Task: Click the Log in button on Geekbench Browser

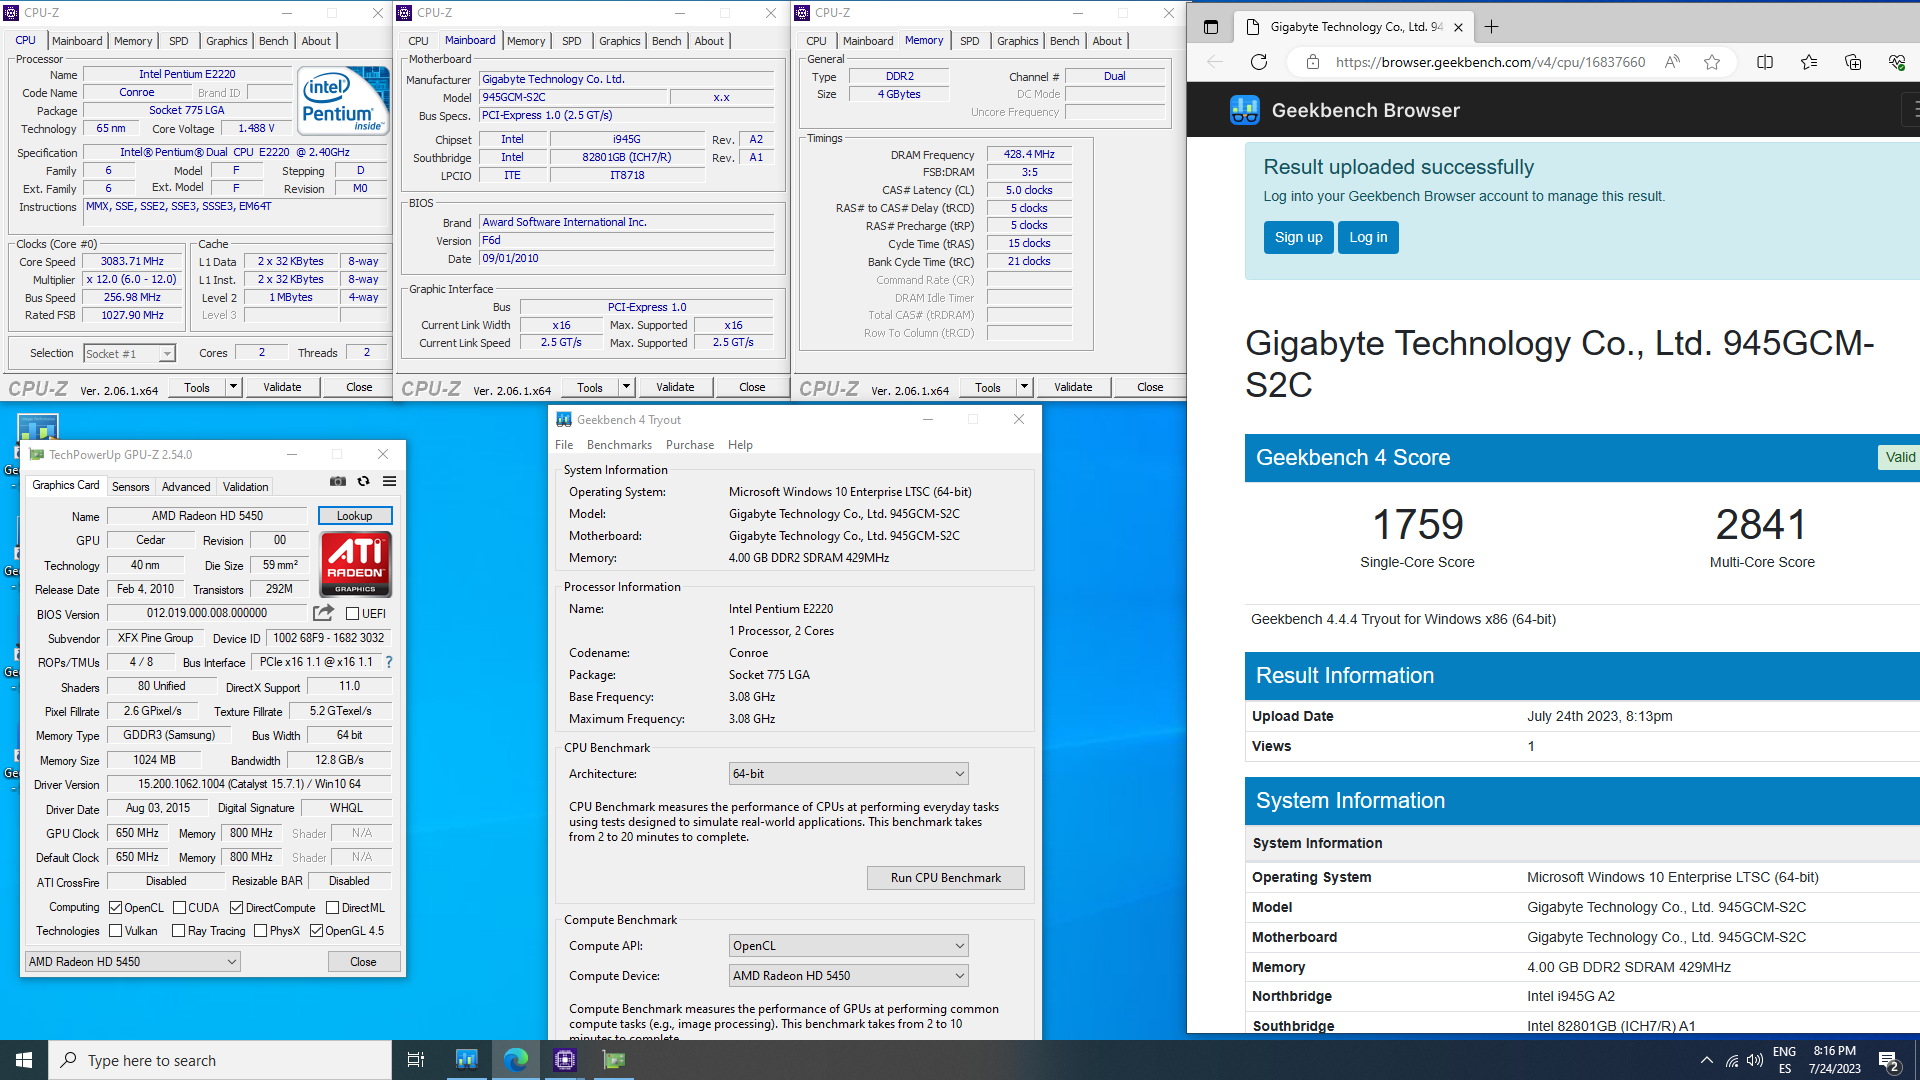Action: [x=1368, y=237]
